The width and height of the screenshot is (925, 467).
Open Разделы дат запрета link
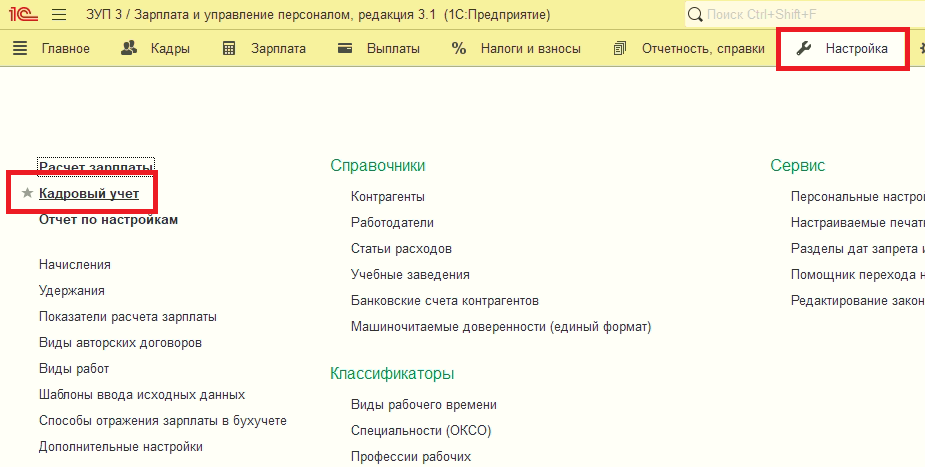tap(858, 248)
